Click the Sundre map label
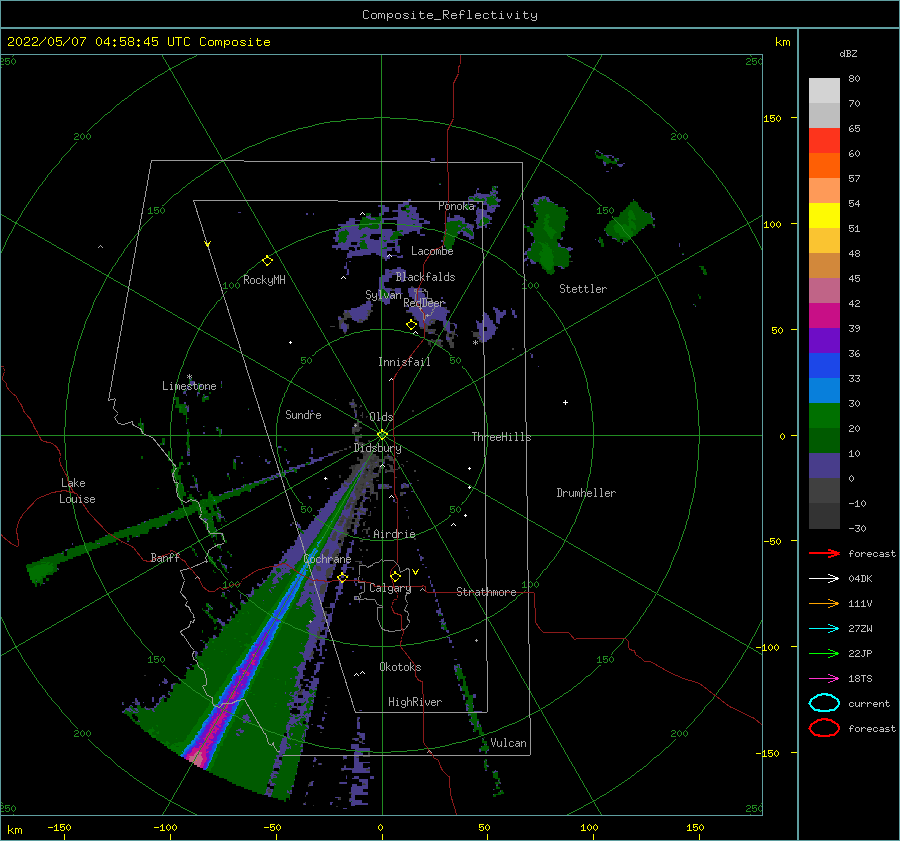Viewport: 900px width, 841px height. tap(303, 414)
